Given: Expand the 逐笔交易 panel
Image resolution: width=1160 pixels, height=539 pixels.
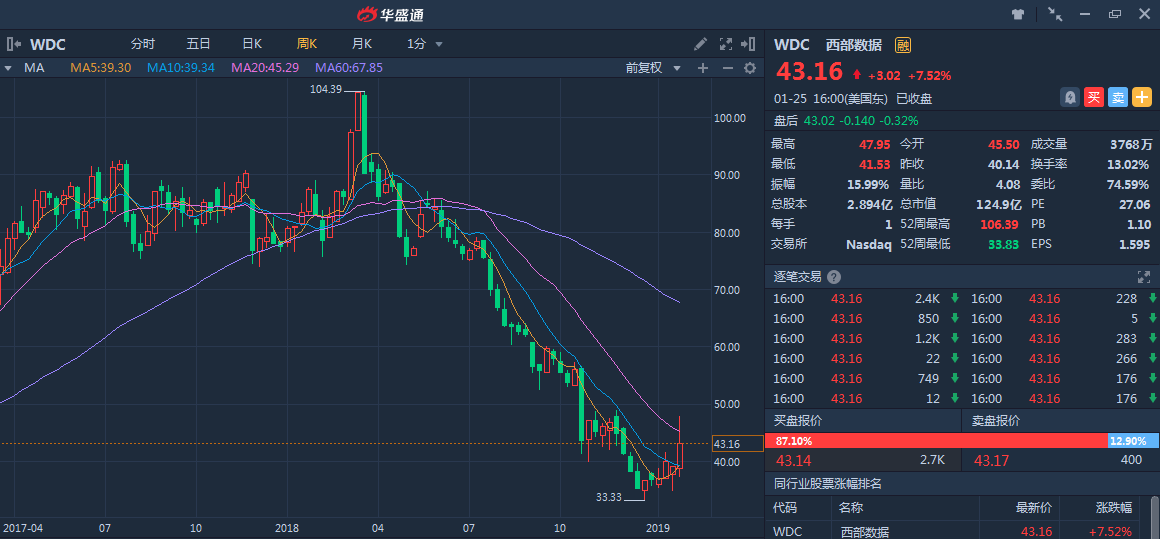Looking at the screenshot, I should [1144, 277].
